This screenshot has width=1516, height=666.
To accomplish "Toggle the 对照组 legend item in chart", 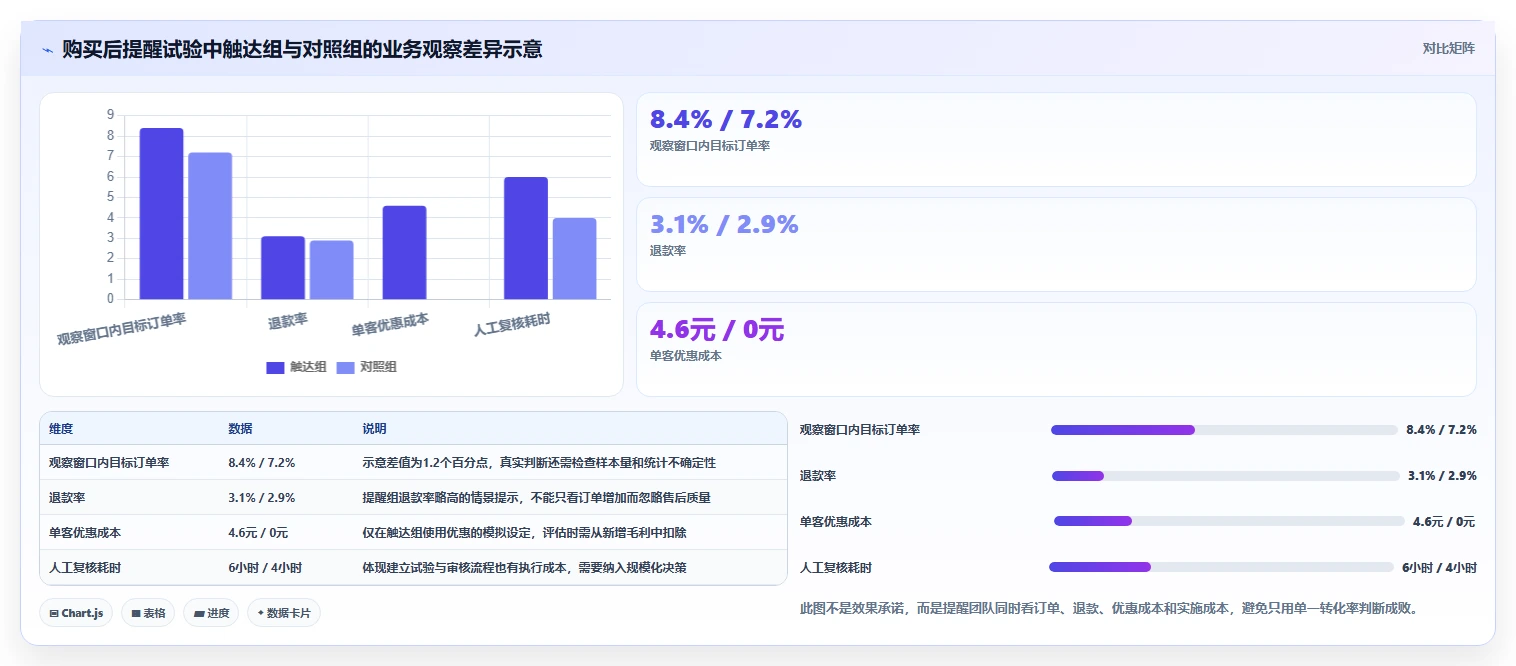I will (x=366, y=367).
